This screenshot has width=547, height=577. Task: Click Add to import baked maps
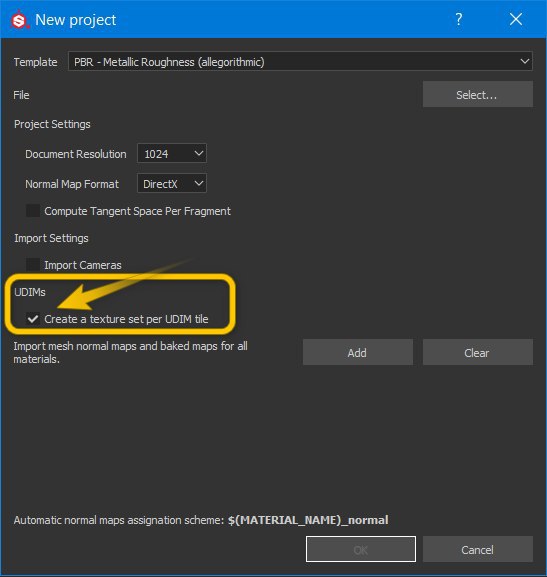tap(357, 353)
